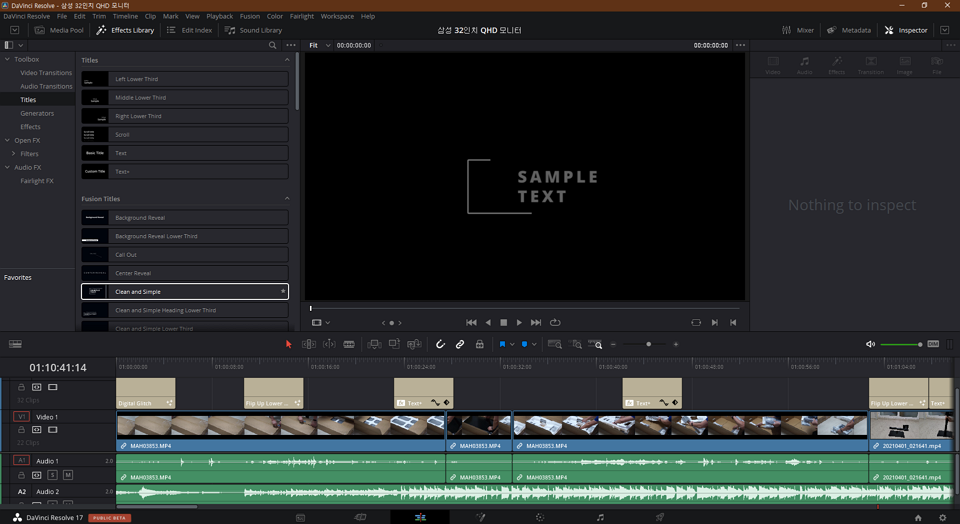Screen dimensions: 960x524
Task: Mute Audio 1 track with M
Action: [x=67, y=474]
